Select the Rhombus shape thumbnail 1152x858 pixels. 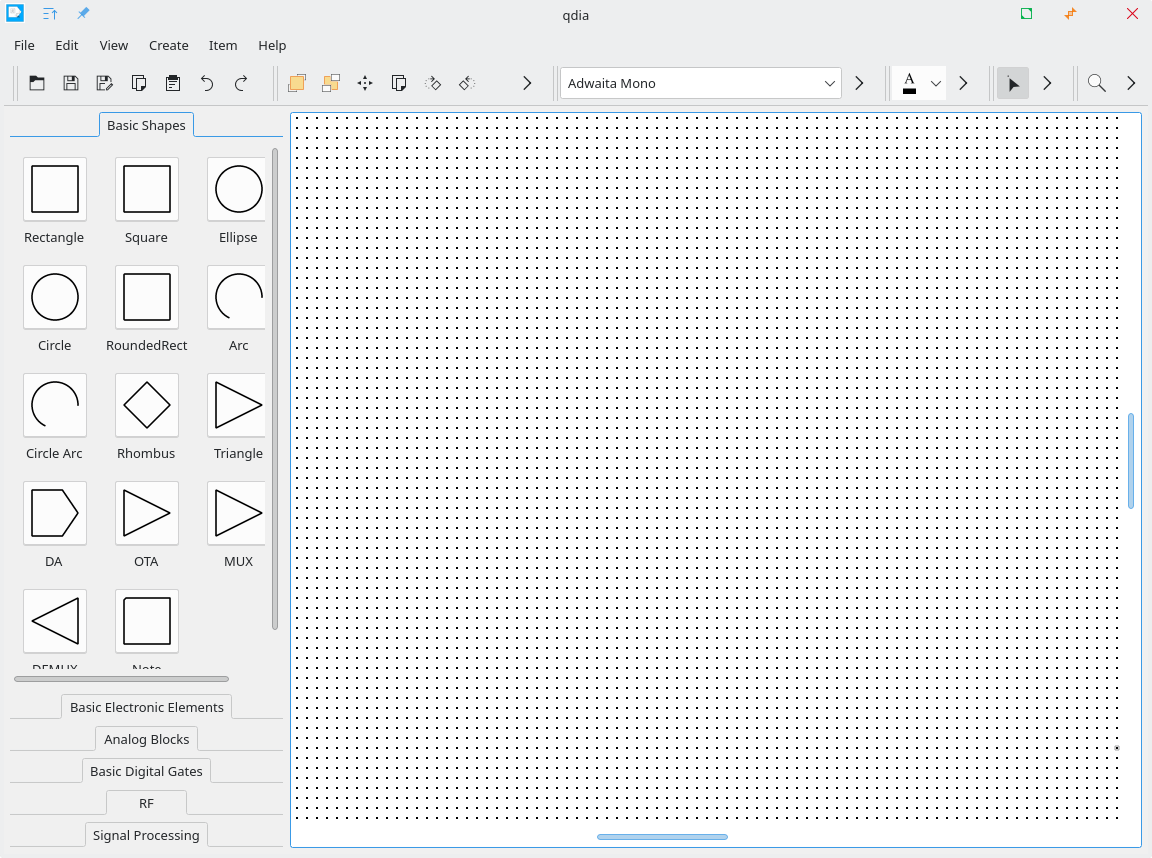coord(147,405)
